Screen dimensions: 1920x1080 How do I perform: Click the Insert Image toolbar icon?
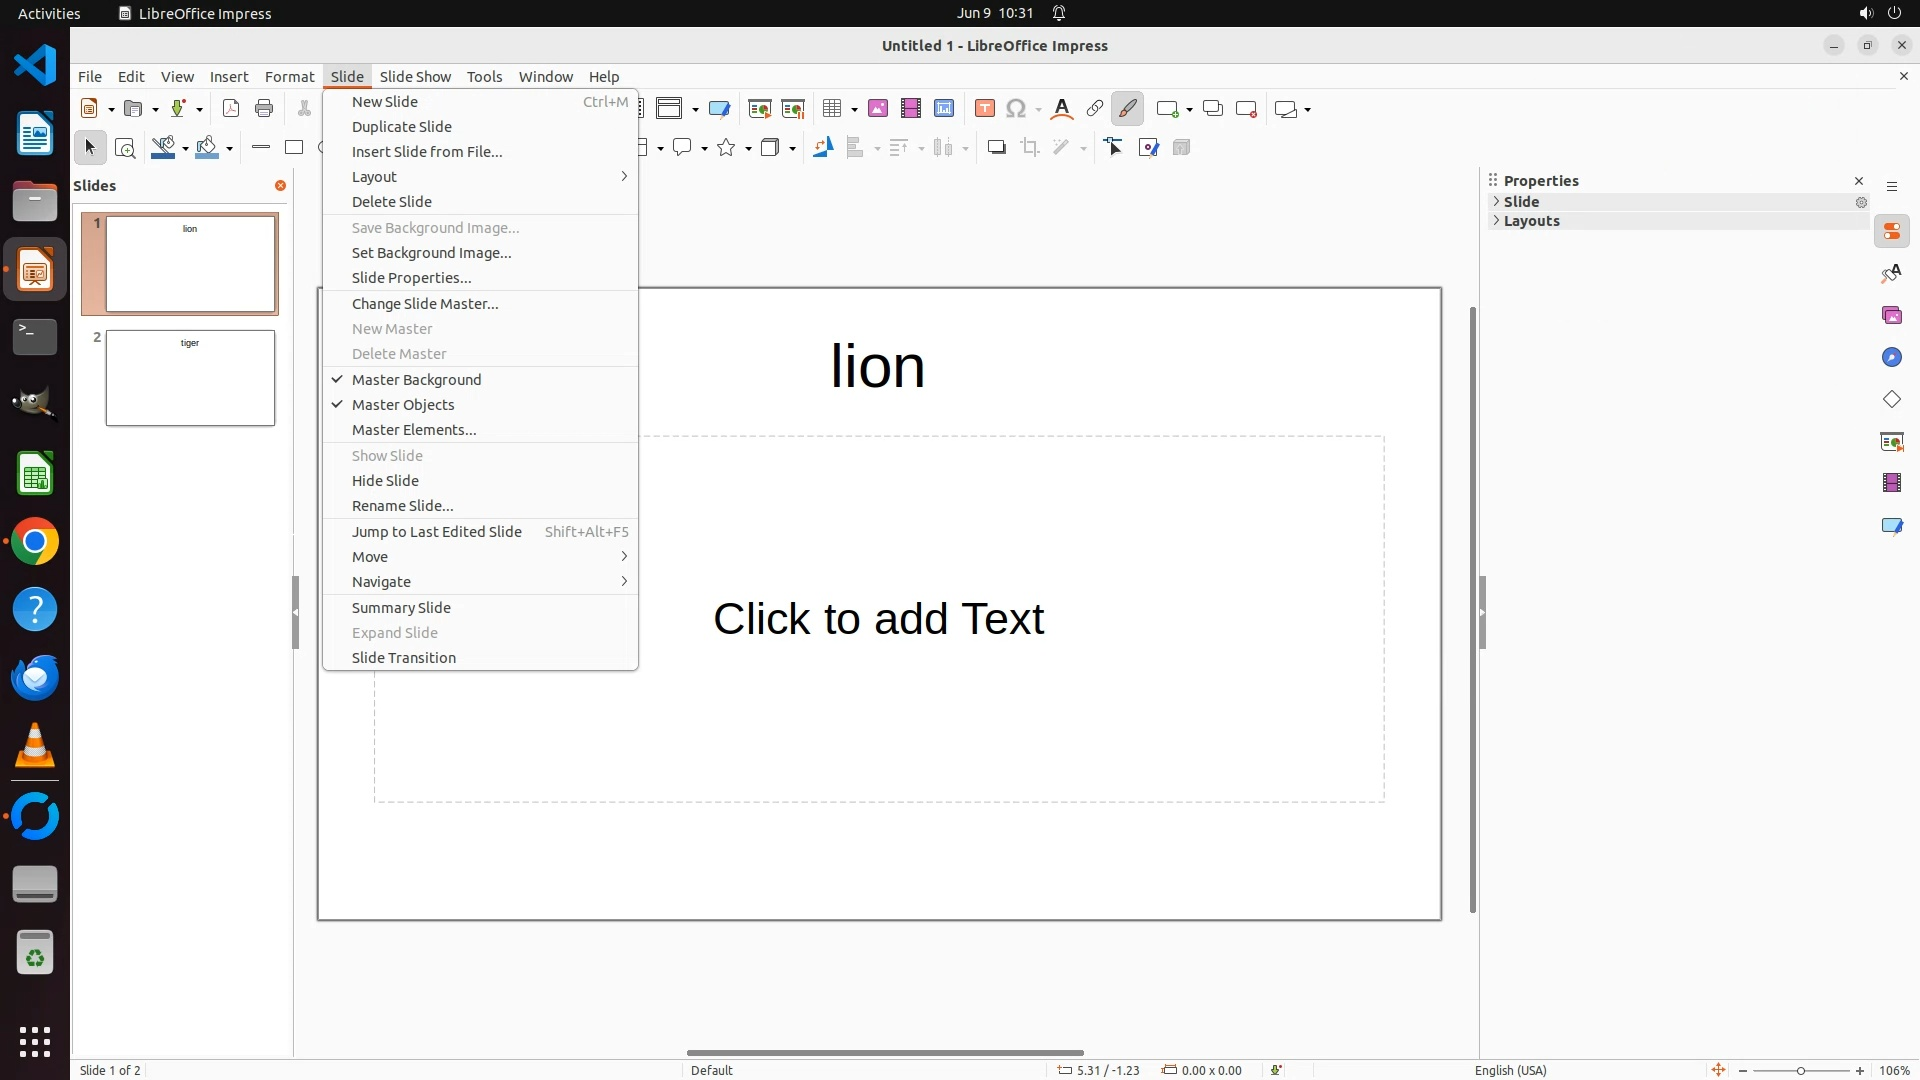[x=877, y=109]
